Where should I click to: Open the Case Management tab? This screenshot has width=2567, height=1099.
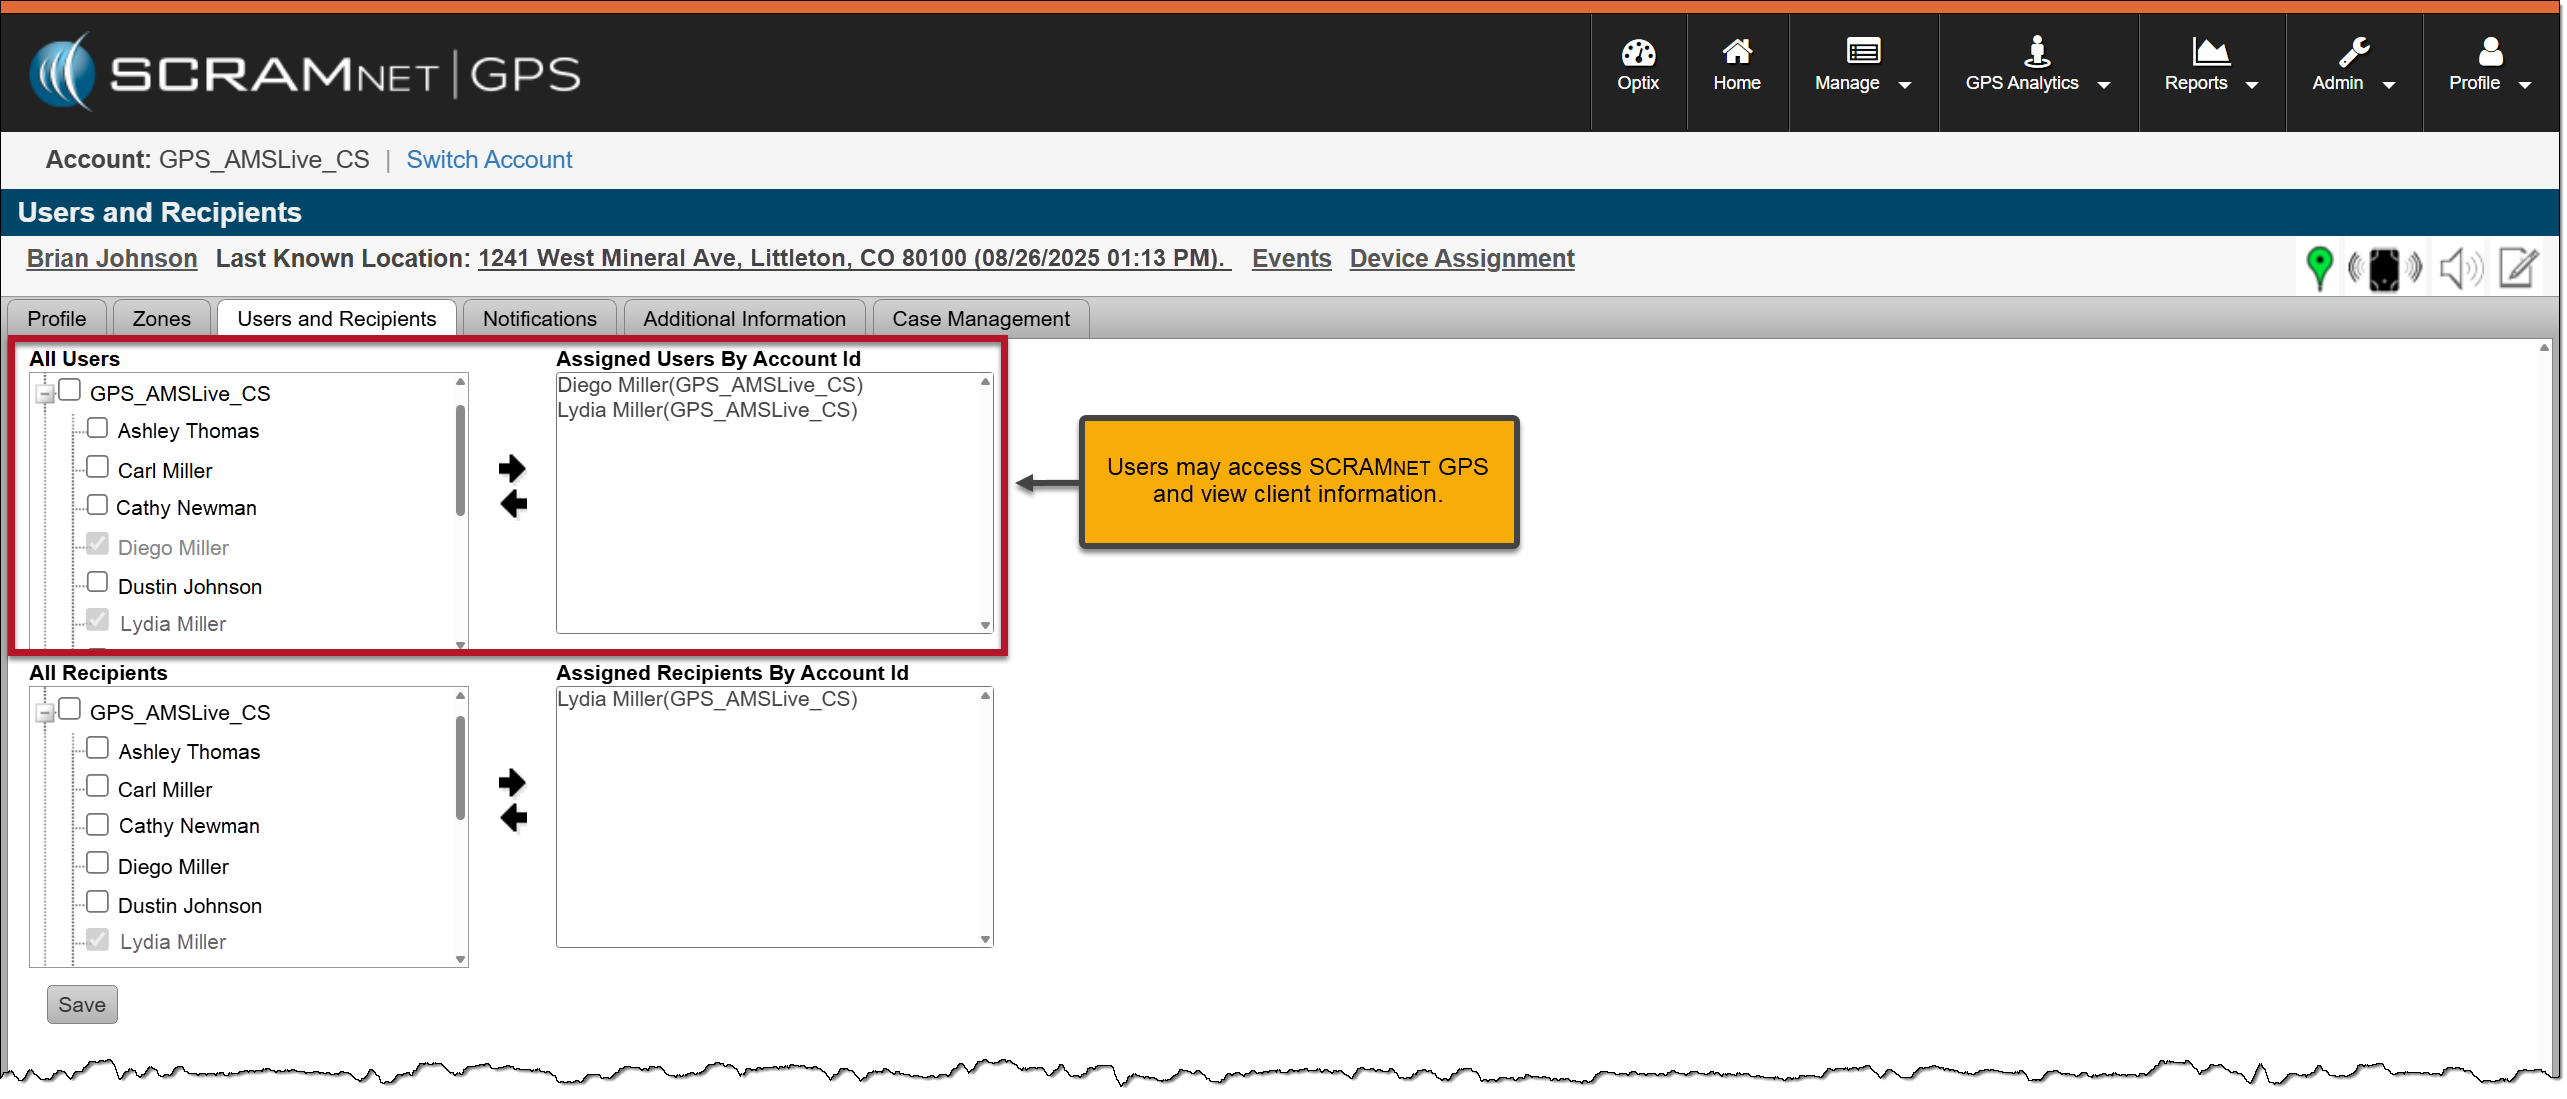tap(980, 319)
